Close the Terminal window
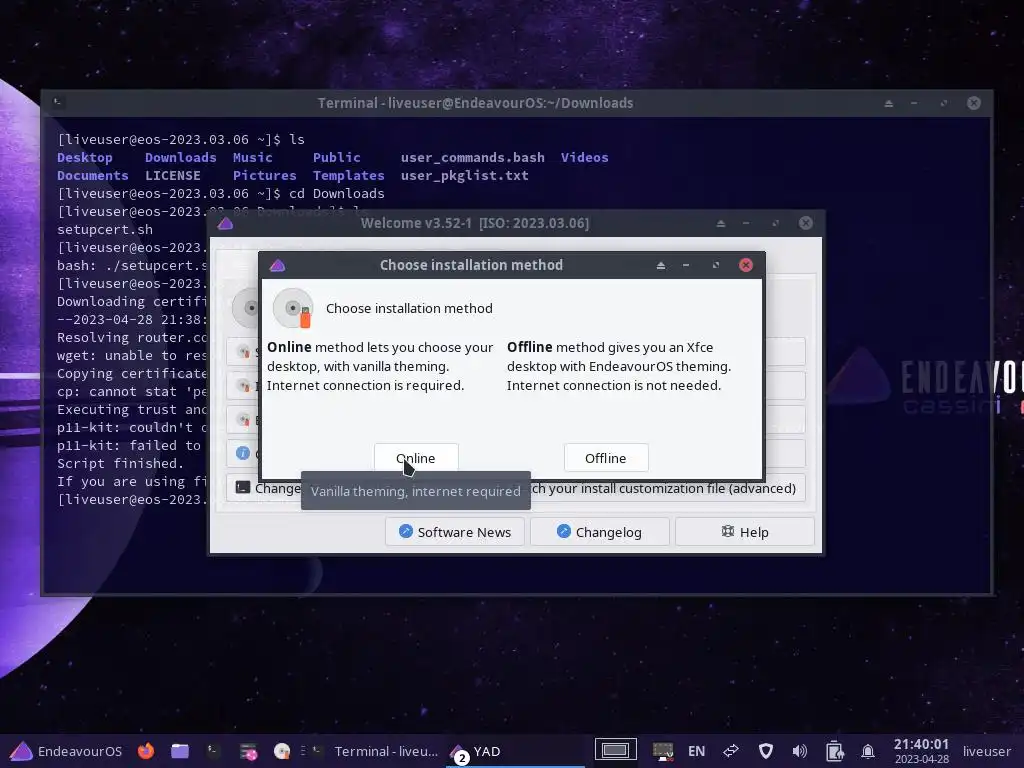 pyautogui.click(x=974, y=103)
